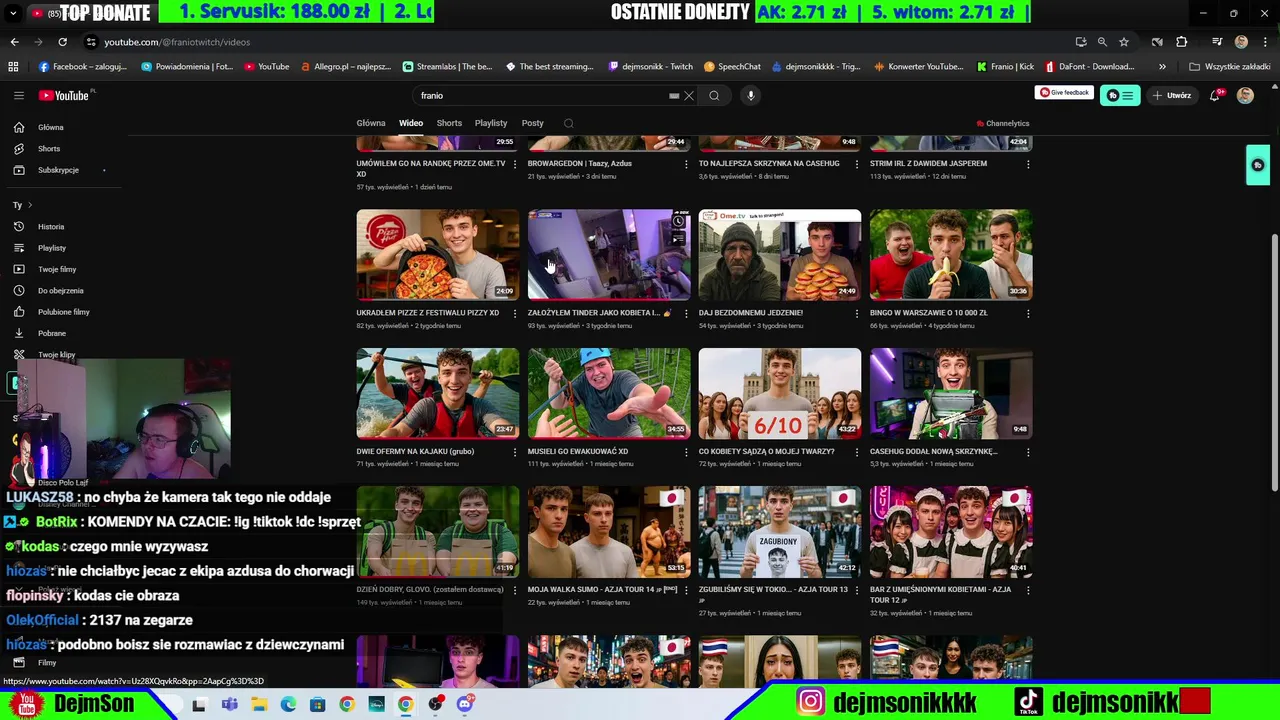Open options menu for UKRADŁEM PIZZE video
1280x720 pixels.
point(515,313)
